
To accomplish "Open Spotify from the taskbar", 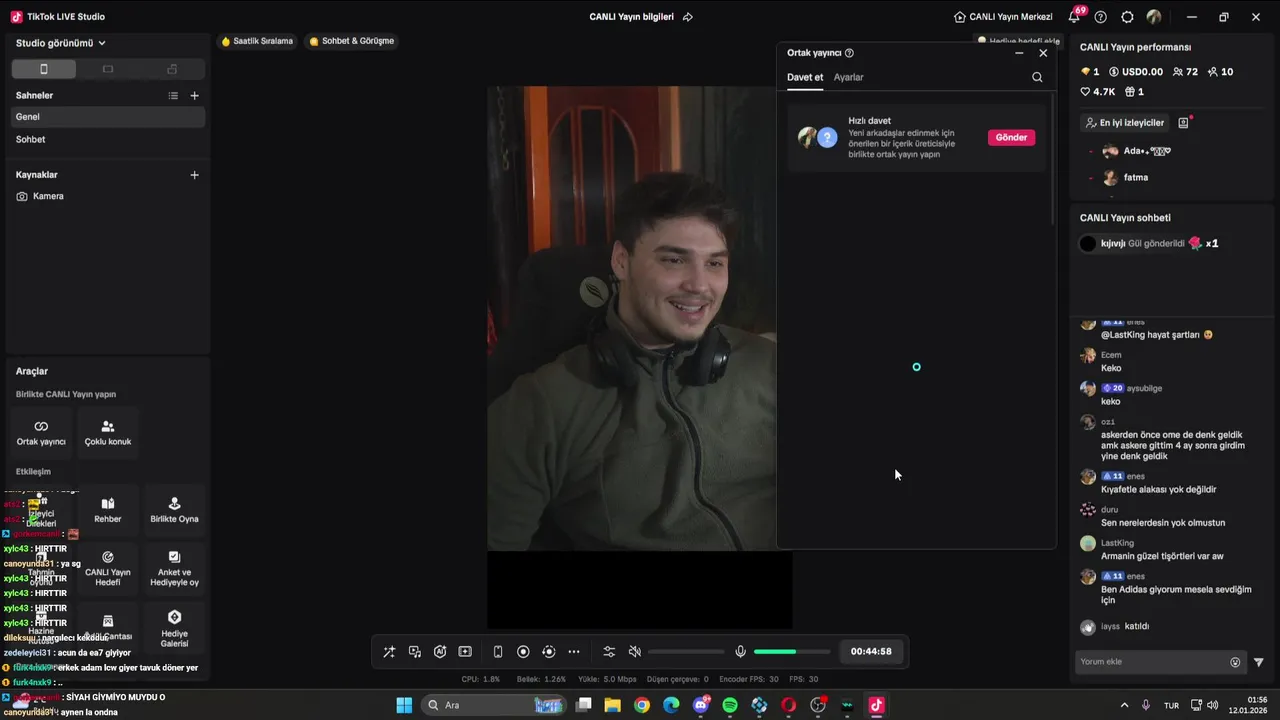I will pos(730,705).
